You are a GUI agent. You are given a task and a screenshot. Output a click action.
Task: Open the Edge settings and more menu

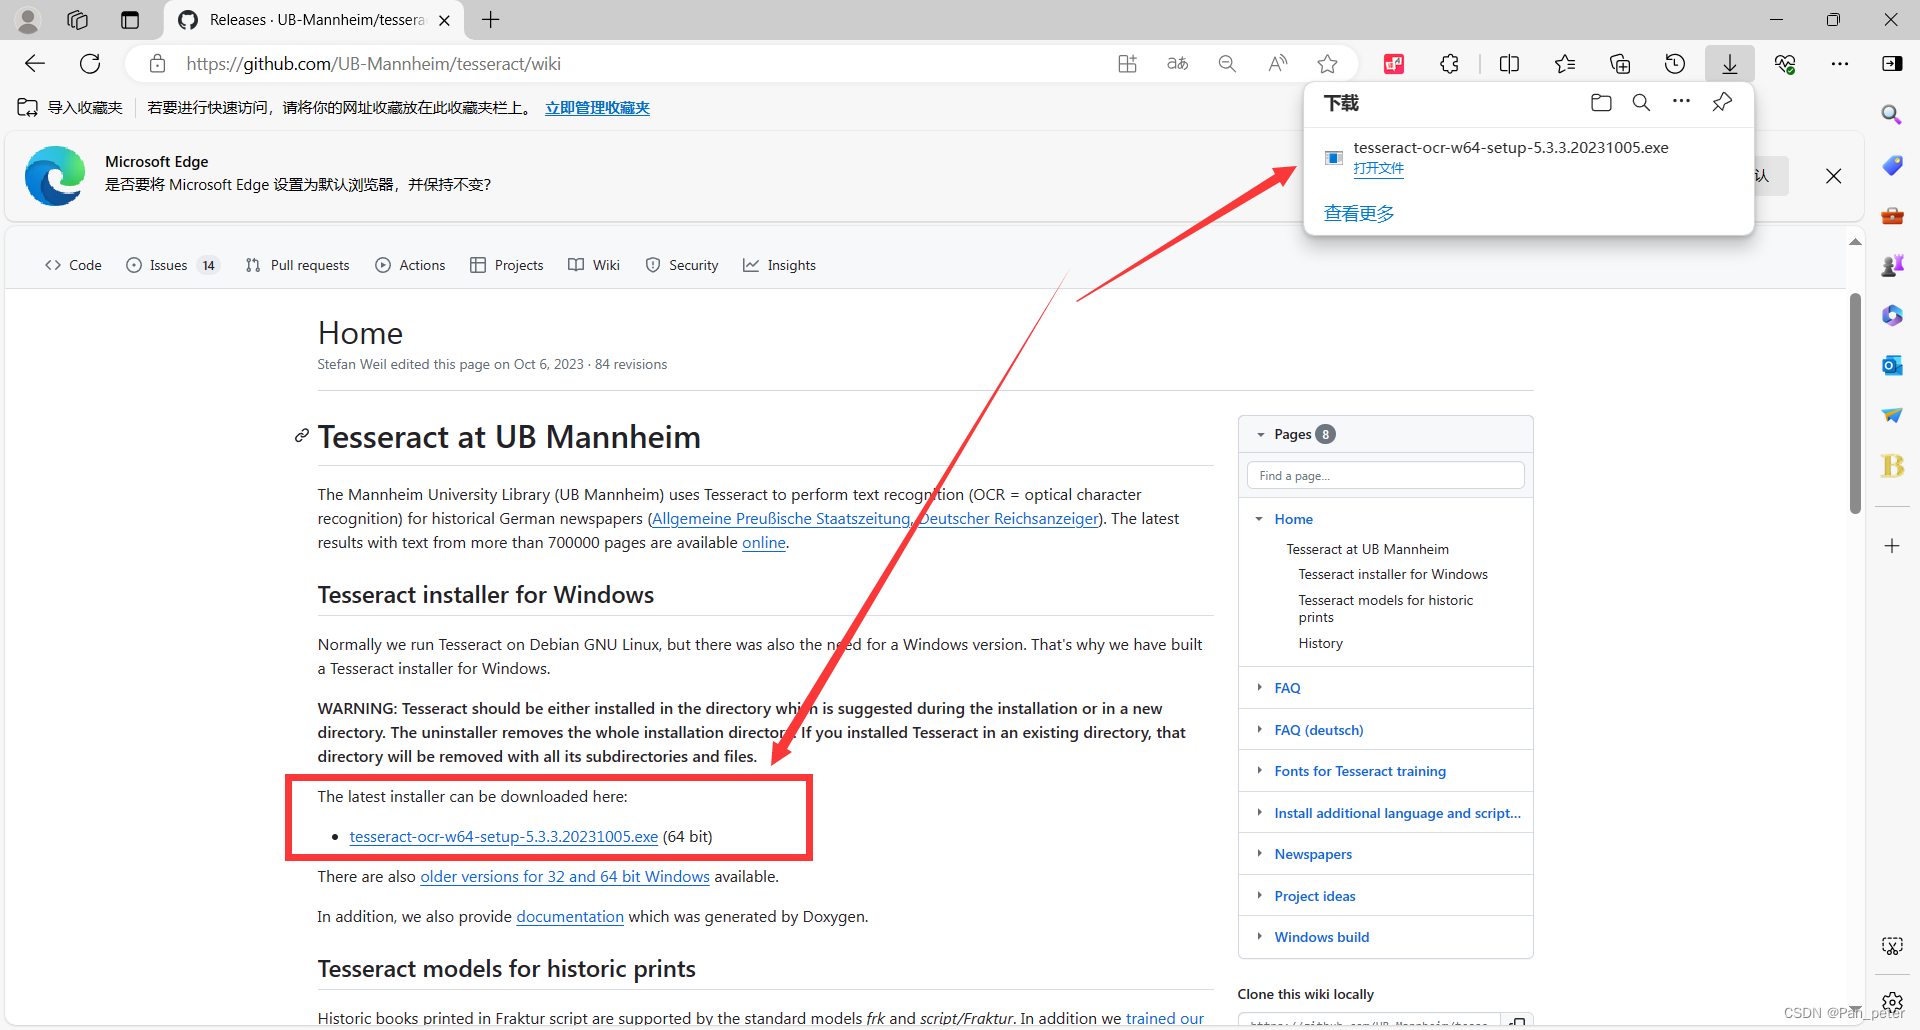tap(1840, 64)
